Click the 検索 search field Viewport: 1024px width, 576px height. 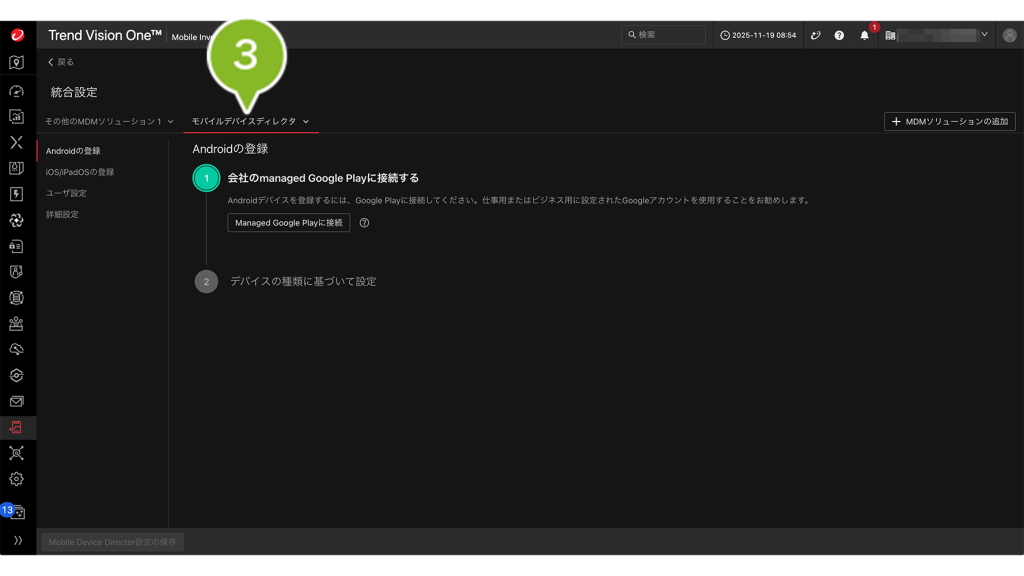tap(663, 35)
